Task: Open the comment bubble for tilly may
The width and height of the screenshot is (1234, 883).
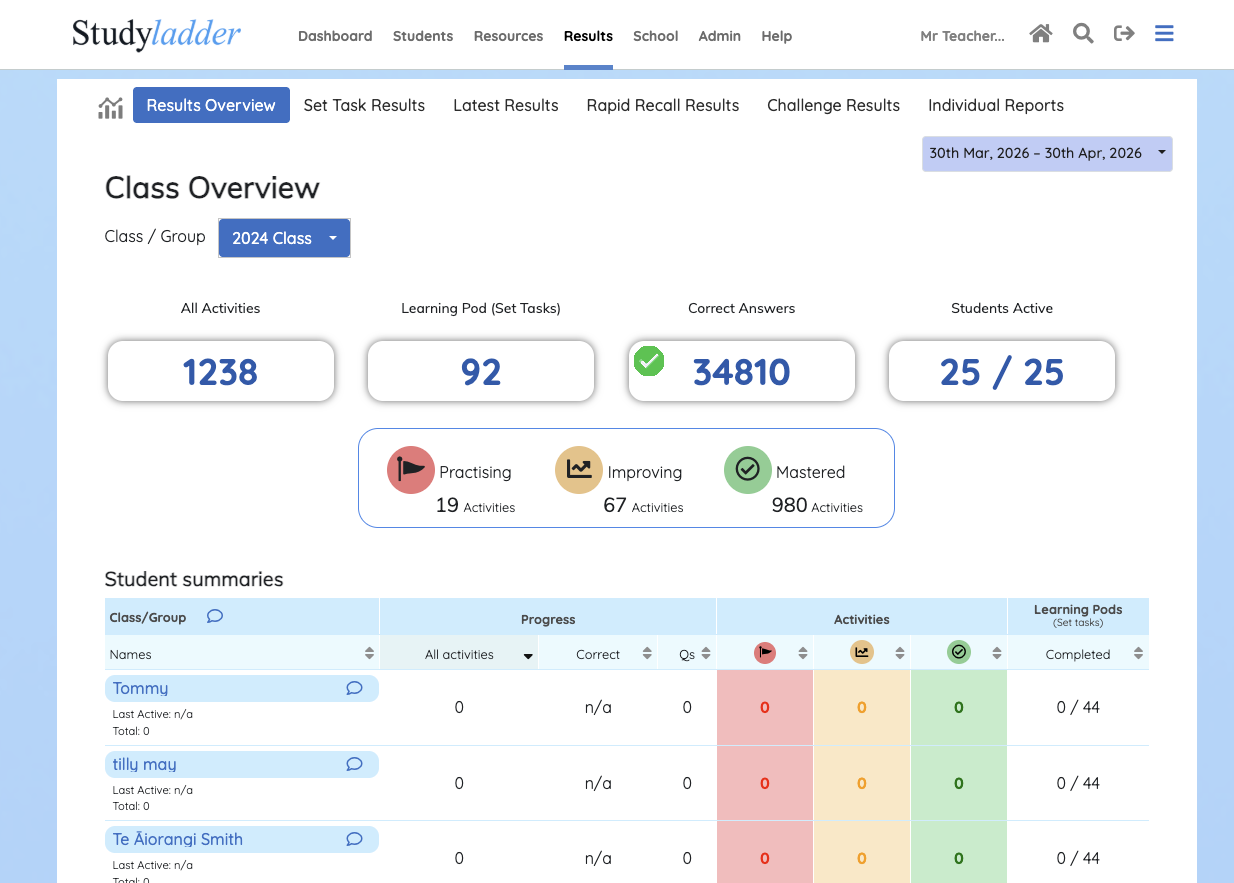Action: point(354,764)
